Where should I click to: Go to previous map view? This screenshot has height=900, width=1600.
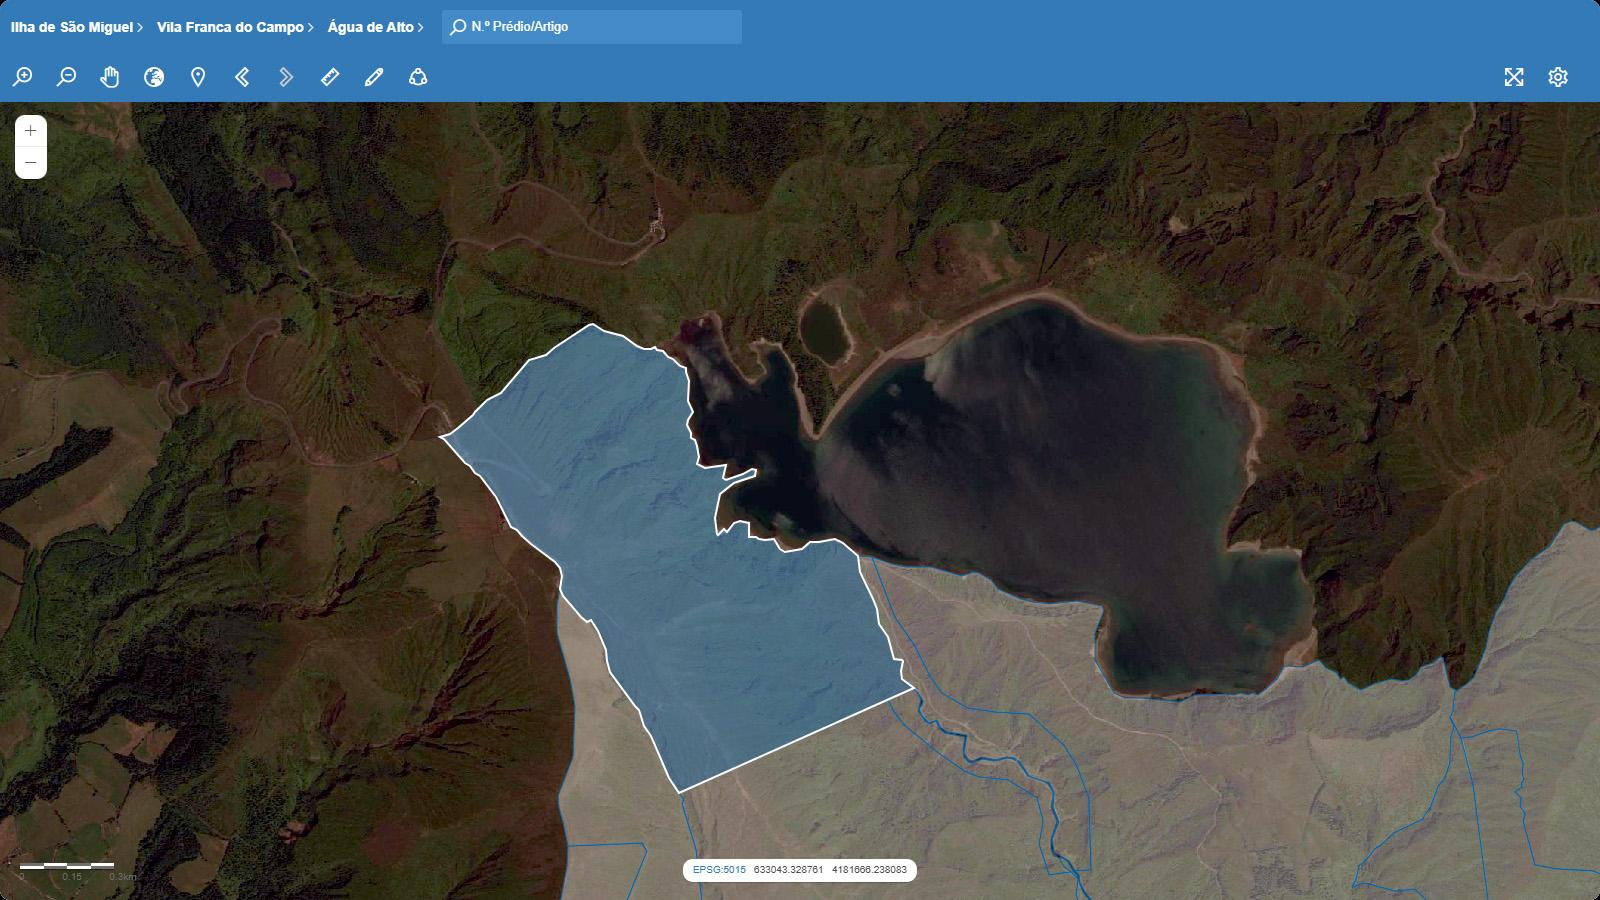[x=242, y=77]
